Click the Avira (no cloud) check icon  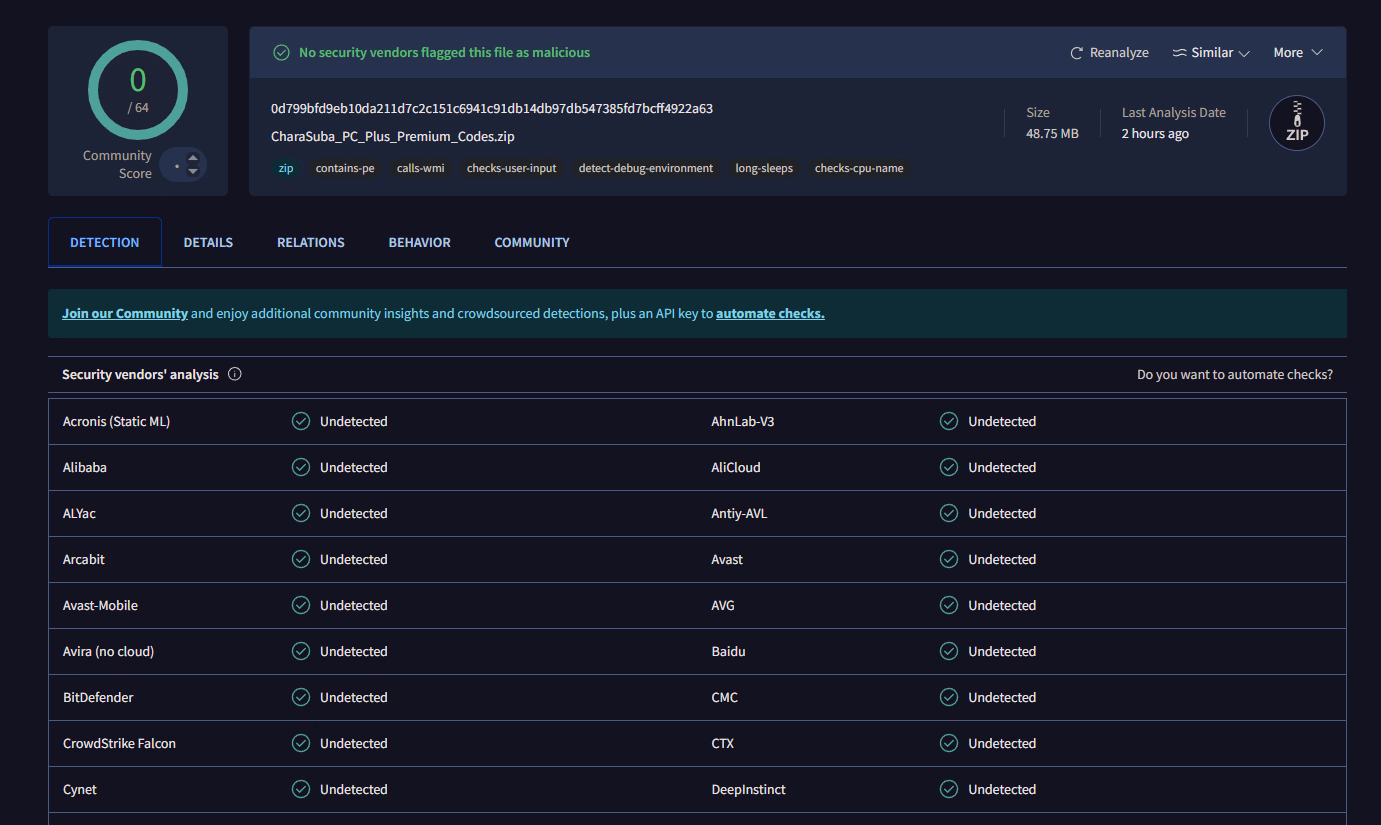pos(301,651)
